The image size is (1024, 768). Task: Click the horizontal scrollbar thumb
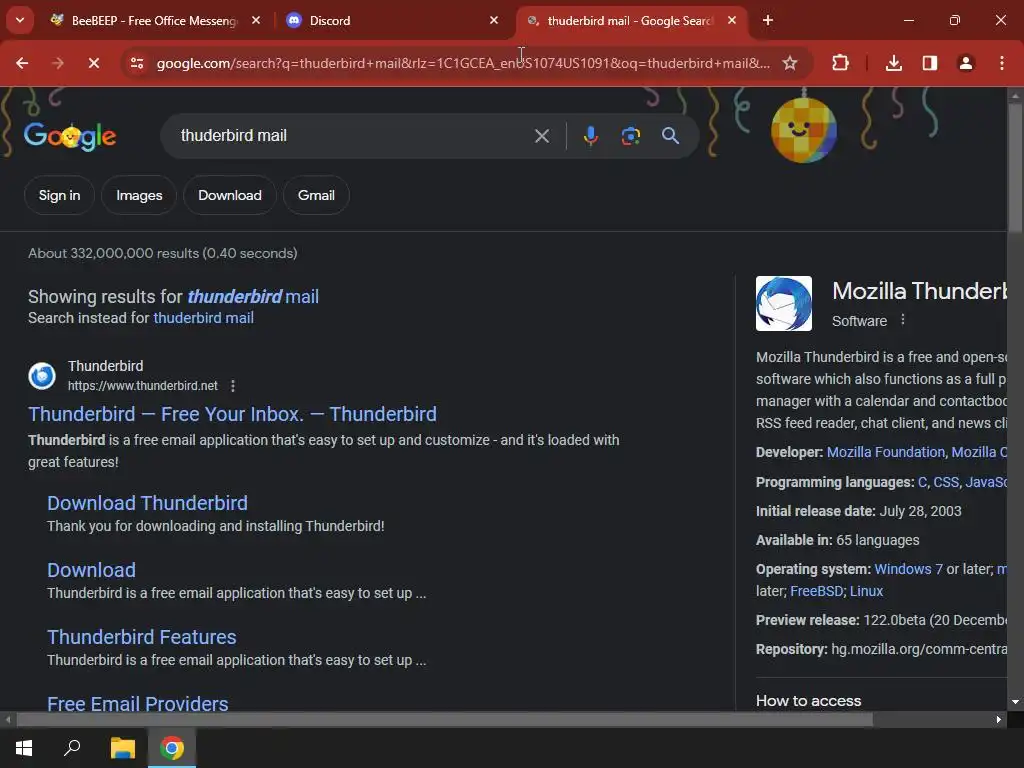(444, 720)
